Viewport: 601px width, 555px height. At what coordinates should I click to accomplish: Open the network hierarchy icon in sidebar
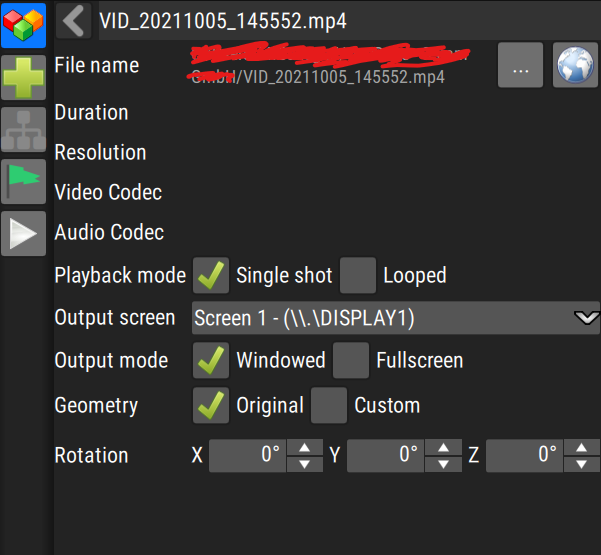click(23, 129)
